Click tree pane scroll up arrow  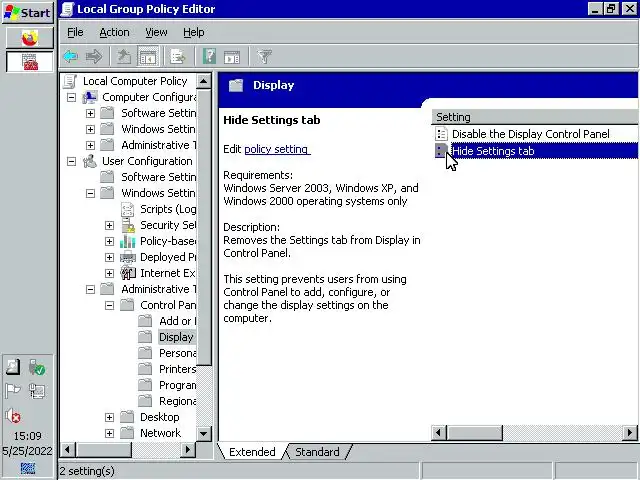tap(203, 81)
